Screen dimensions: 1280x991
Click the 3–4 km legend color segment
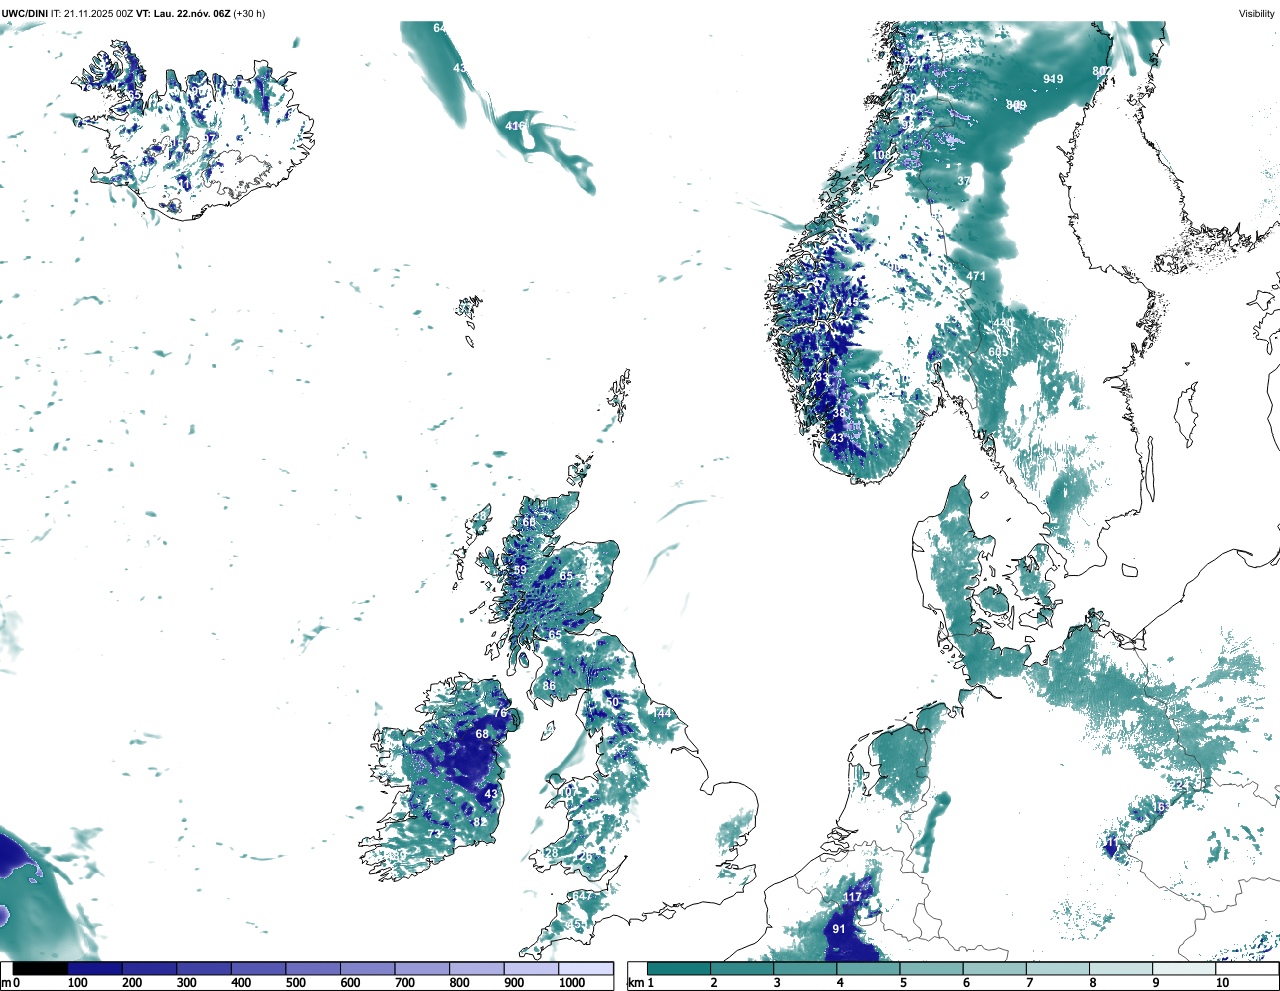pos(806,968)
